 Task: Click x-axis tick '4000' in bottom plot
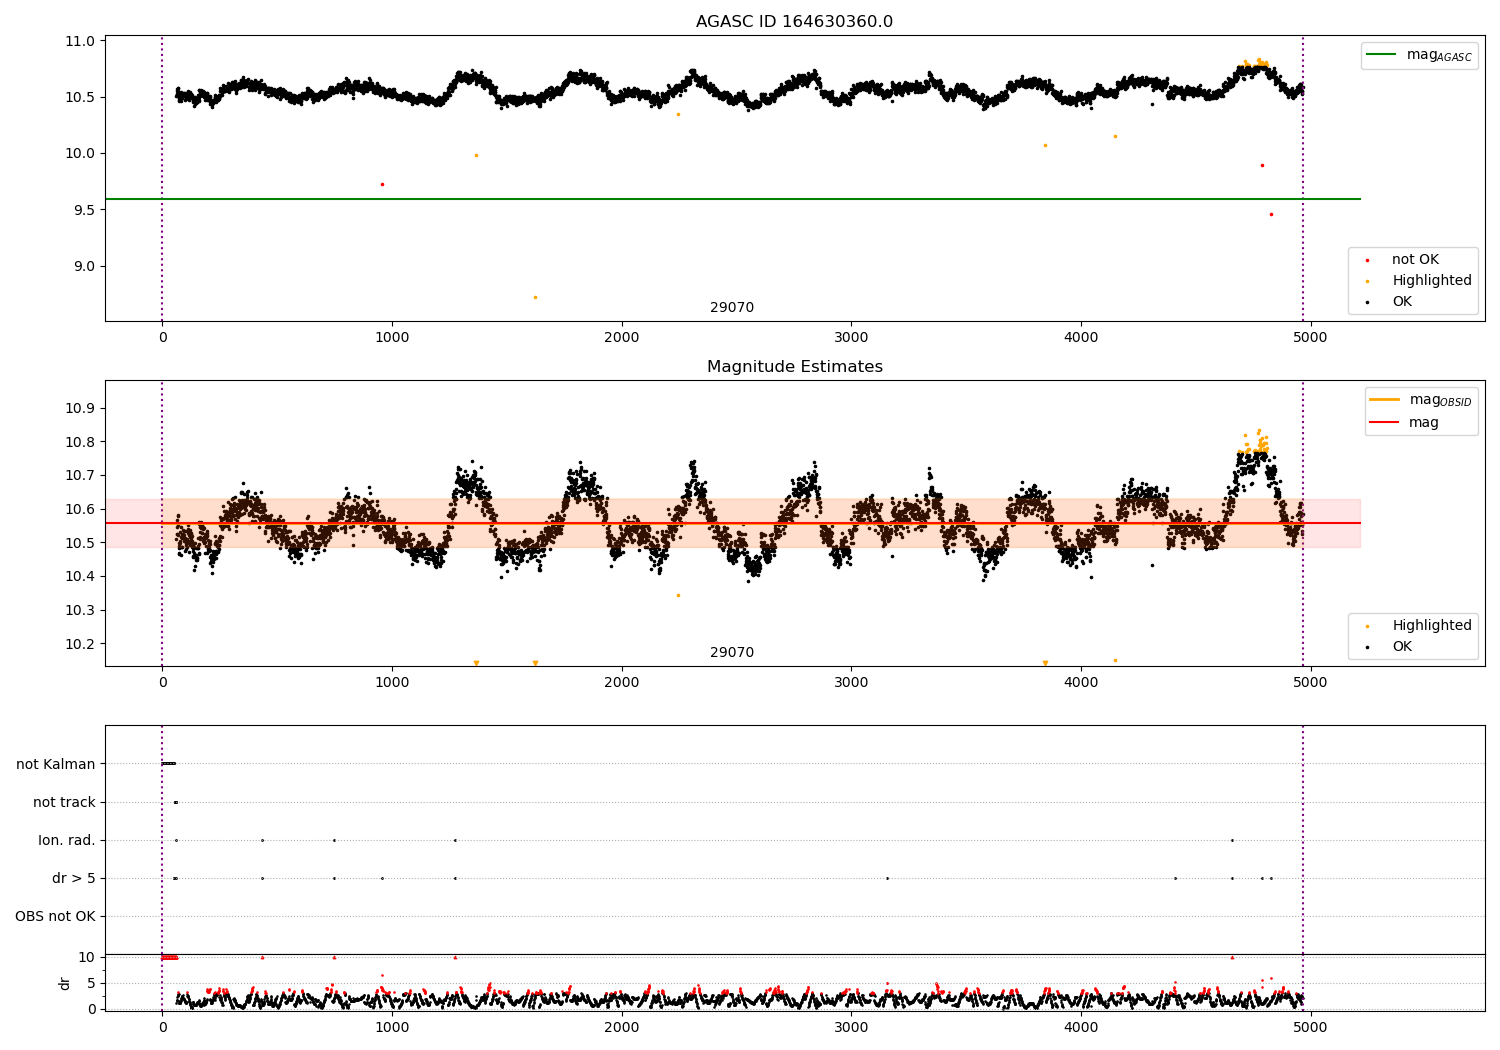(x=1081, y=1027)
